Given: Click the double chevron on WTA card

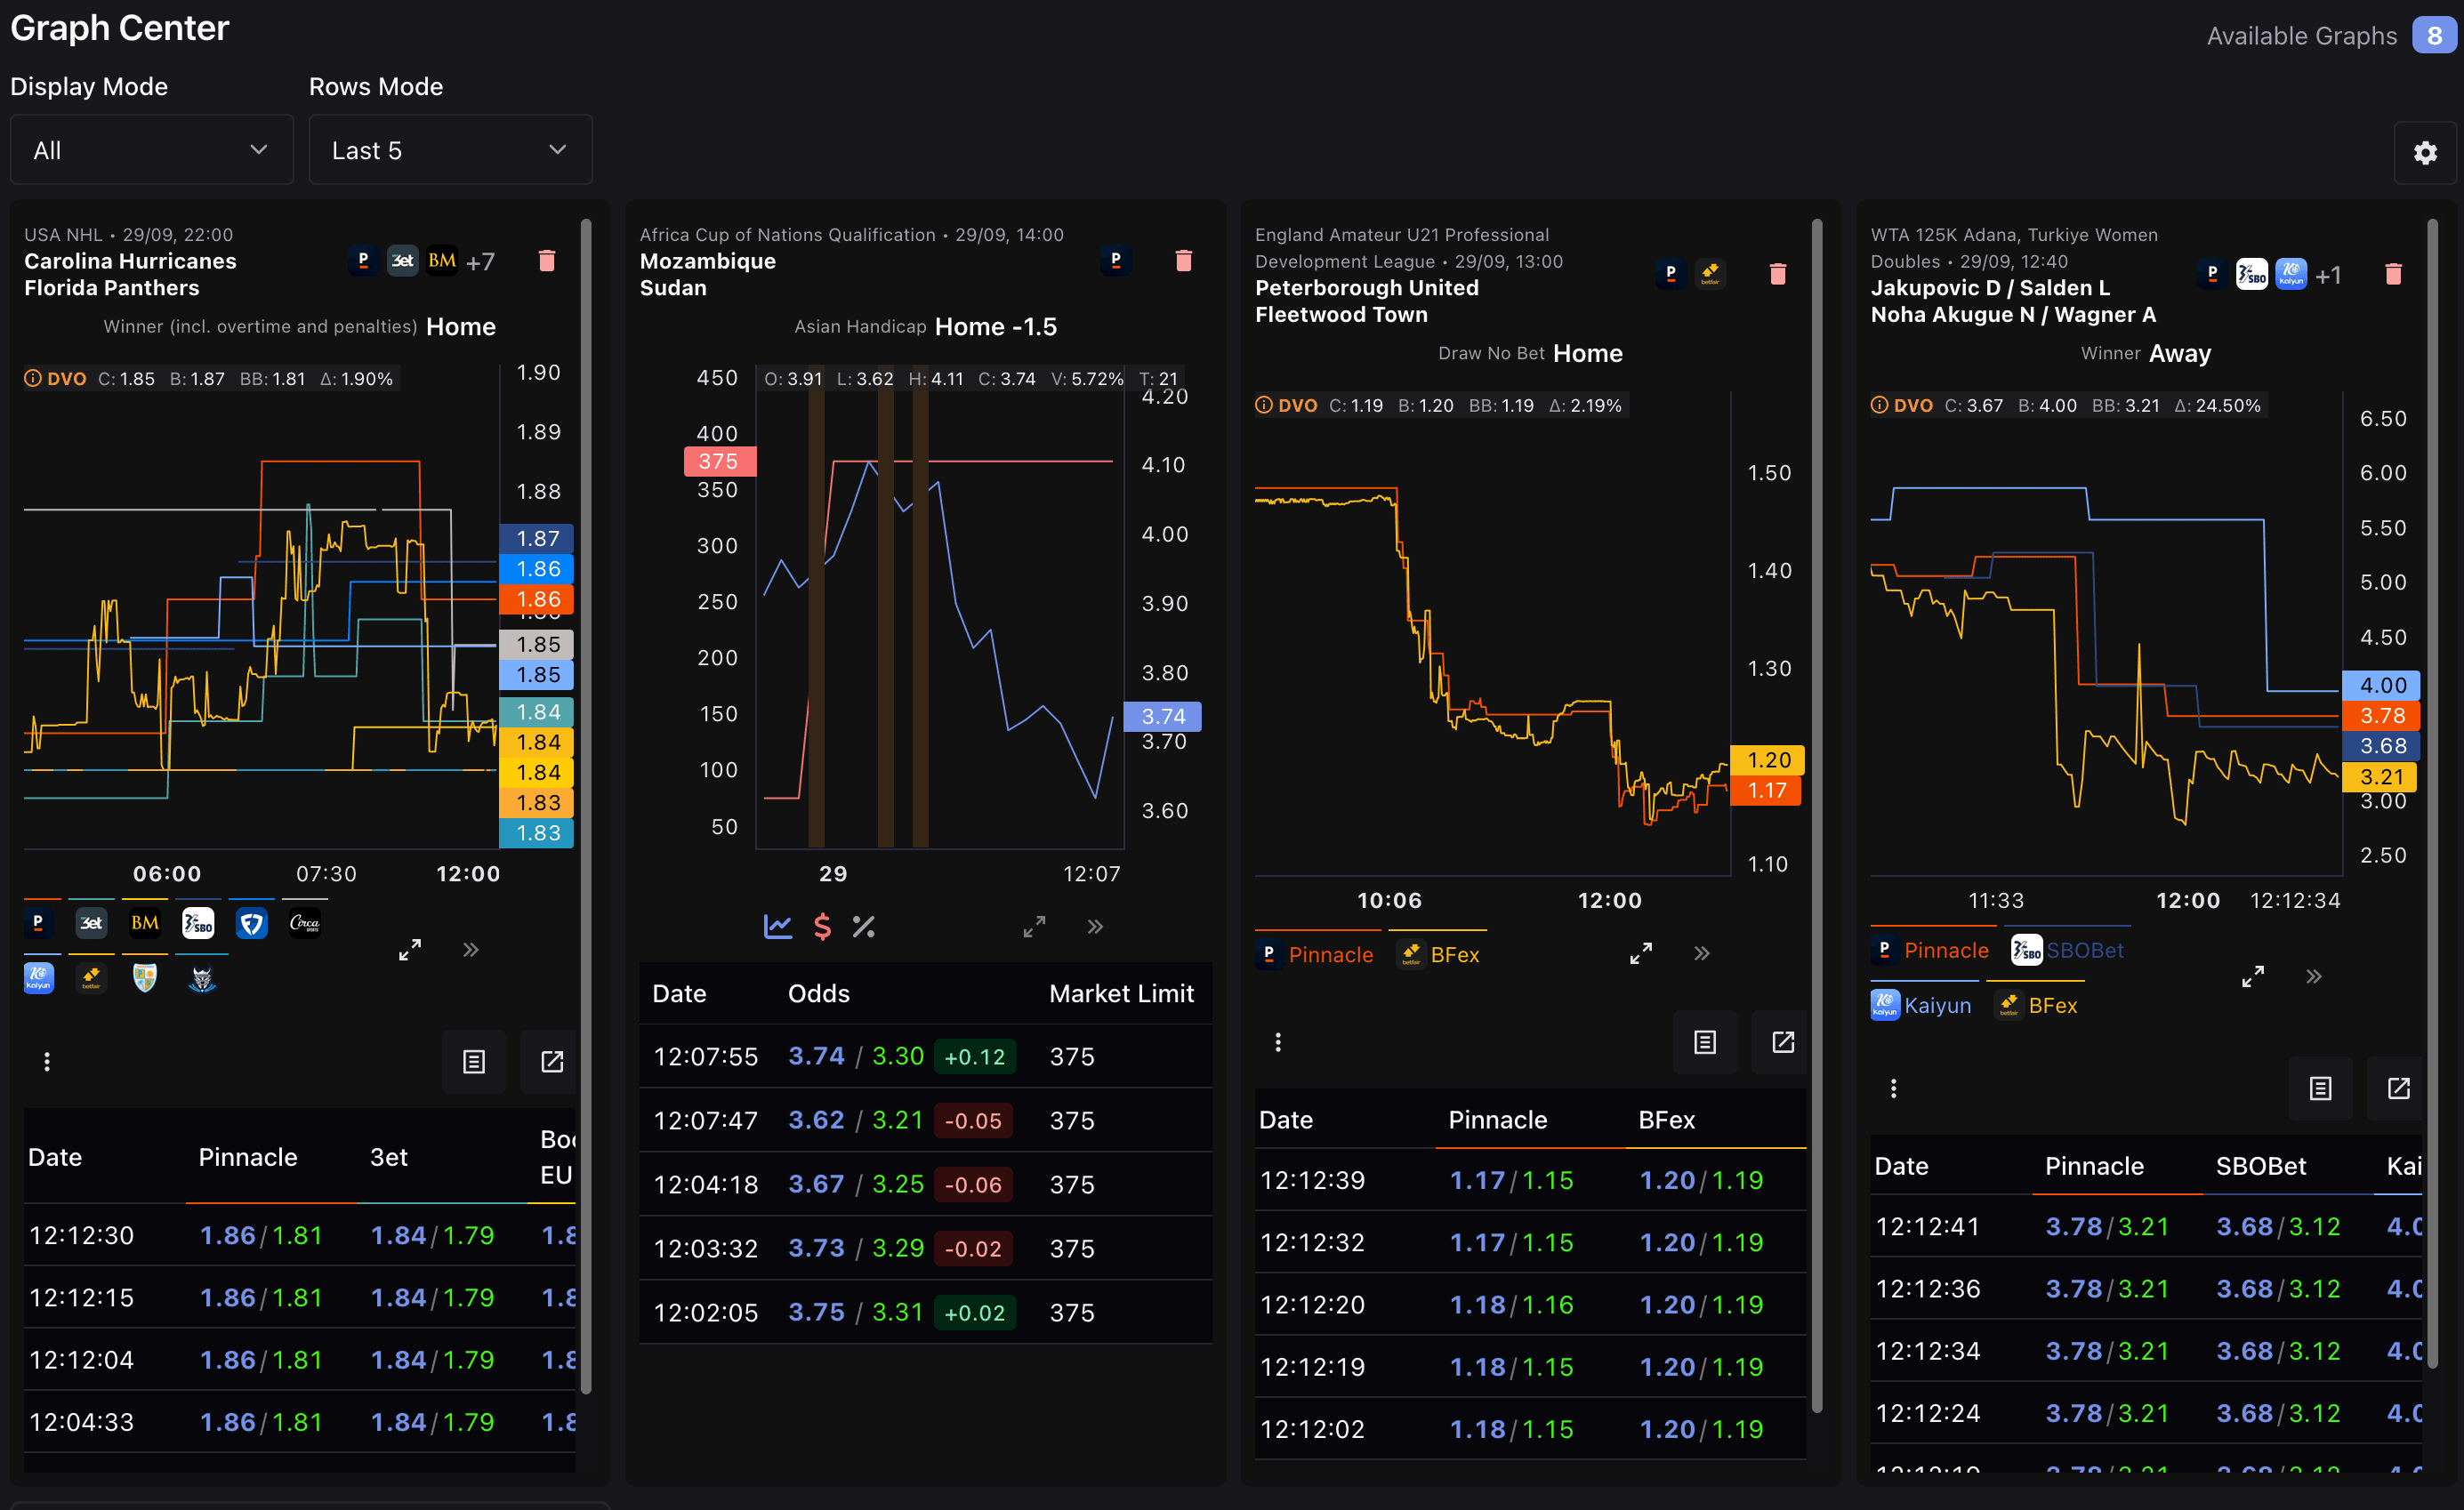Looking at the screenshot, I should pos(2314,976).
